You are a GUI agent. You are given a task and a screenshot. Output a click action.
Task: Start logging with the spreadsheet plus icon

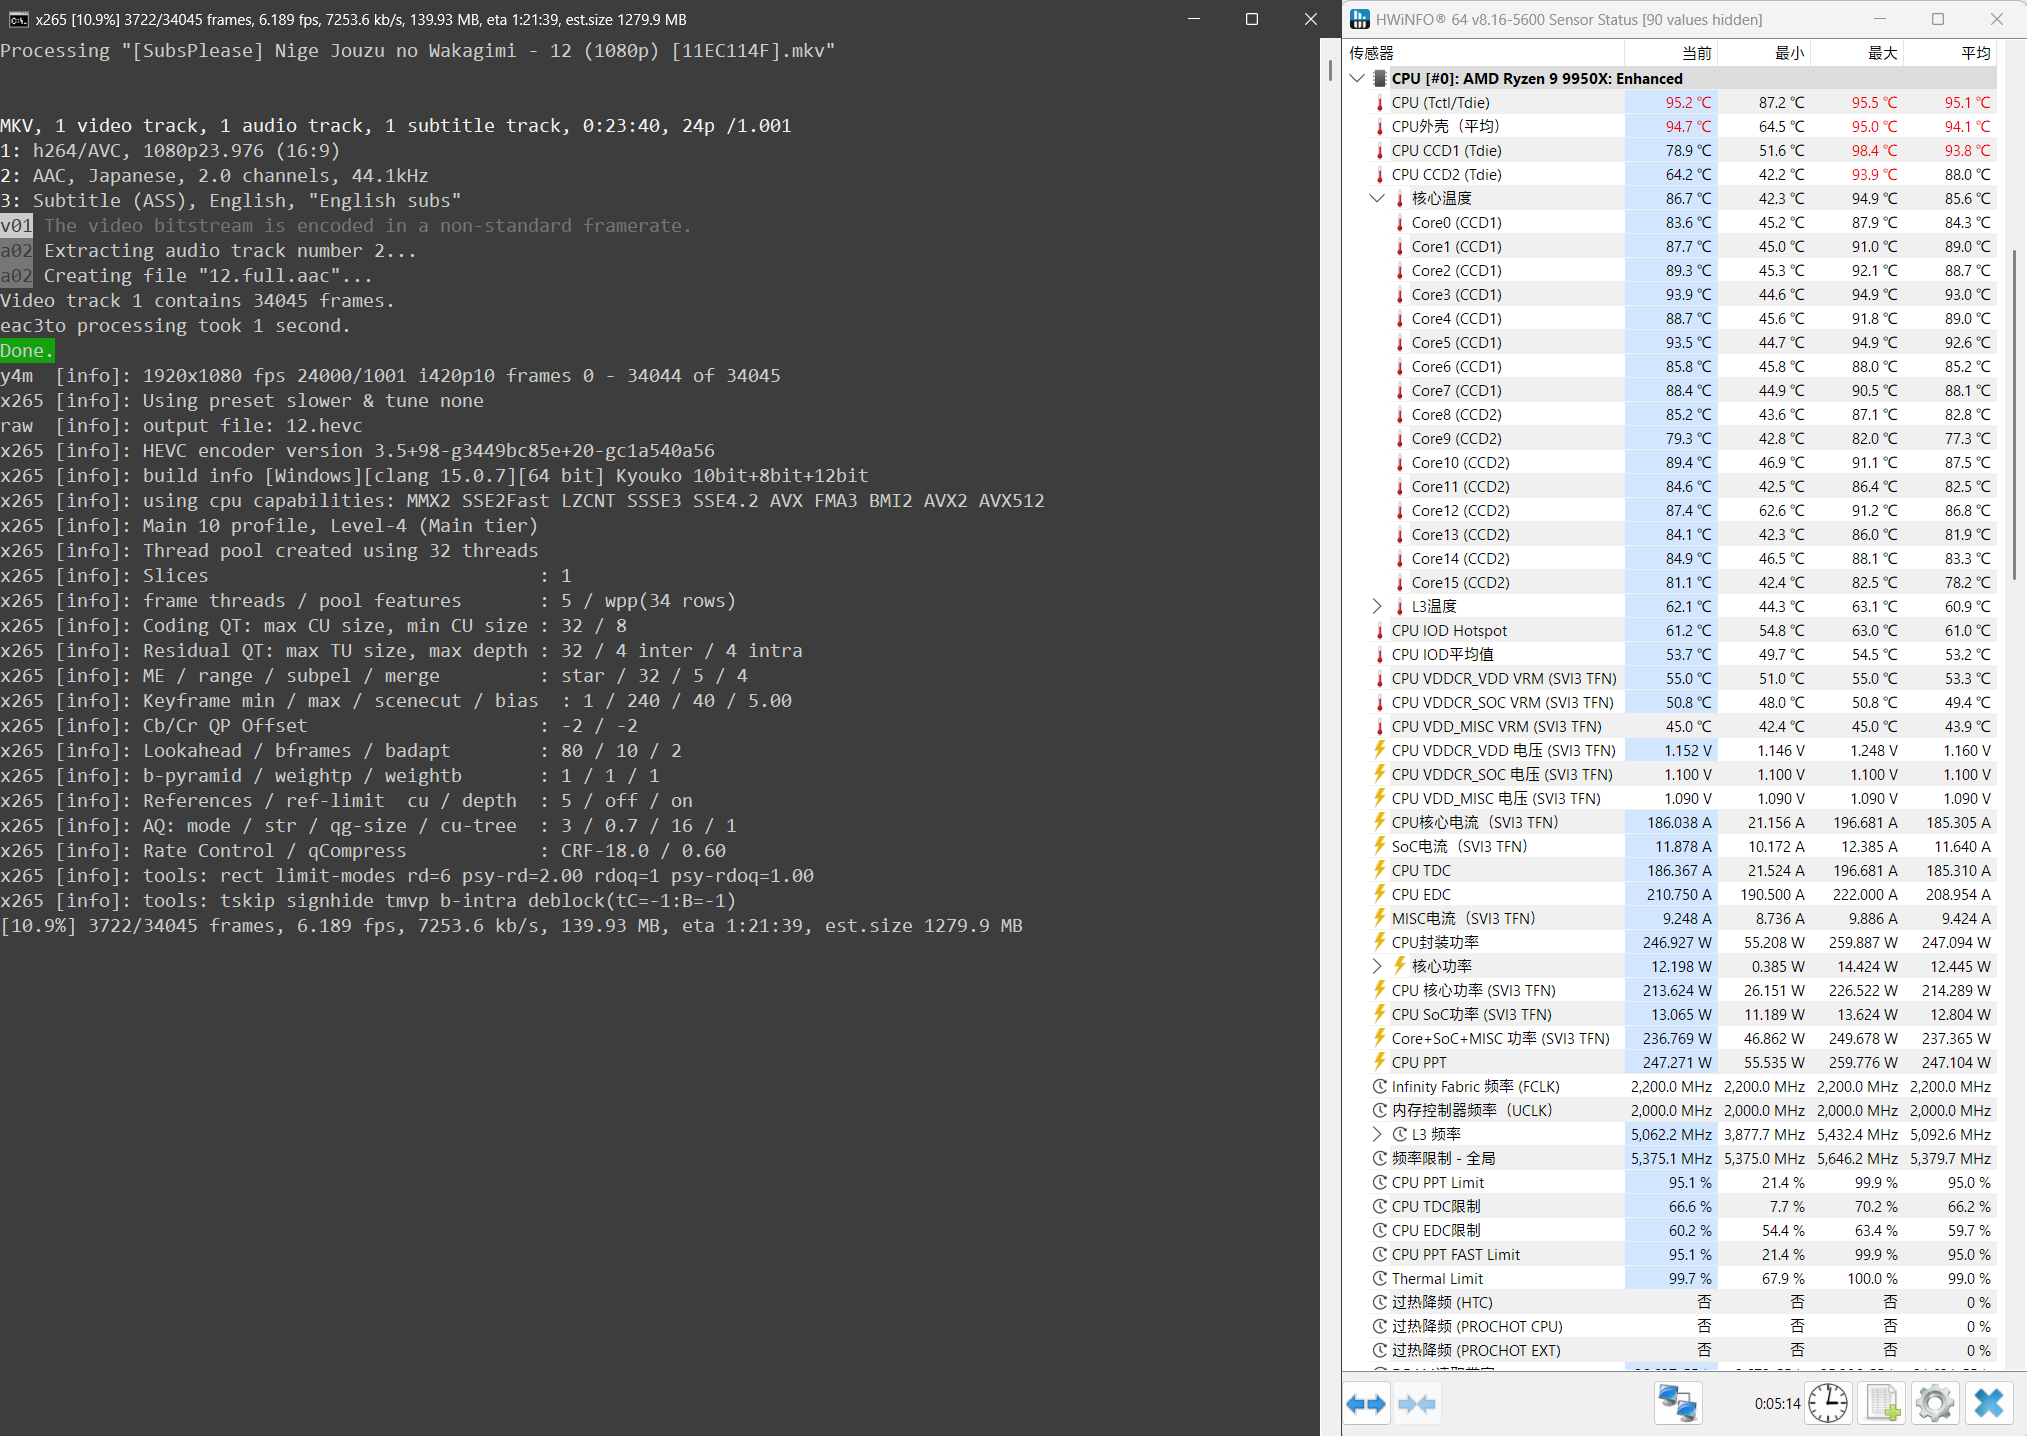1882,1404
